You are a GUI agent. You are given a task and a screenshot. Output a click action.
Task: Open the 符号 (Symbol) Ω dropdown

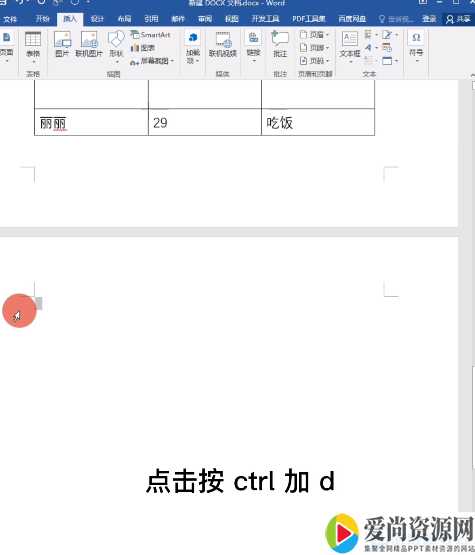click(416, 47)
